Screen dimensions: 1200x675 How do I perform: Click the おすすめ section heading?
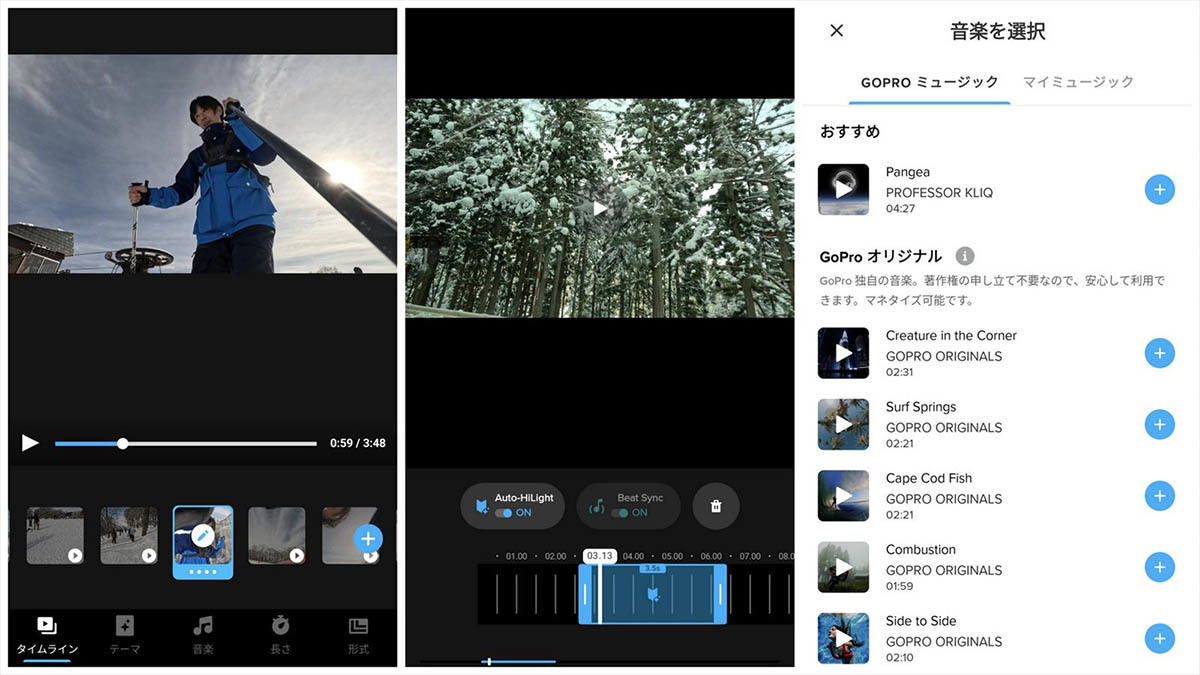pos(850,132)
